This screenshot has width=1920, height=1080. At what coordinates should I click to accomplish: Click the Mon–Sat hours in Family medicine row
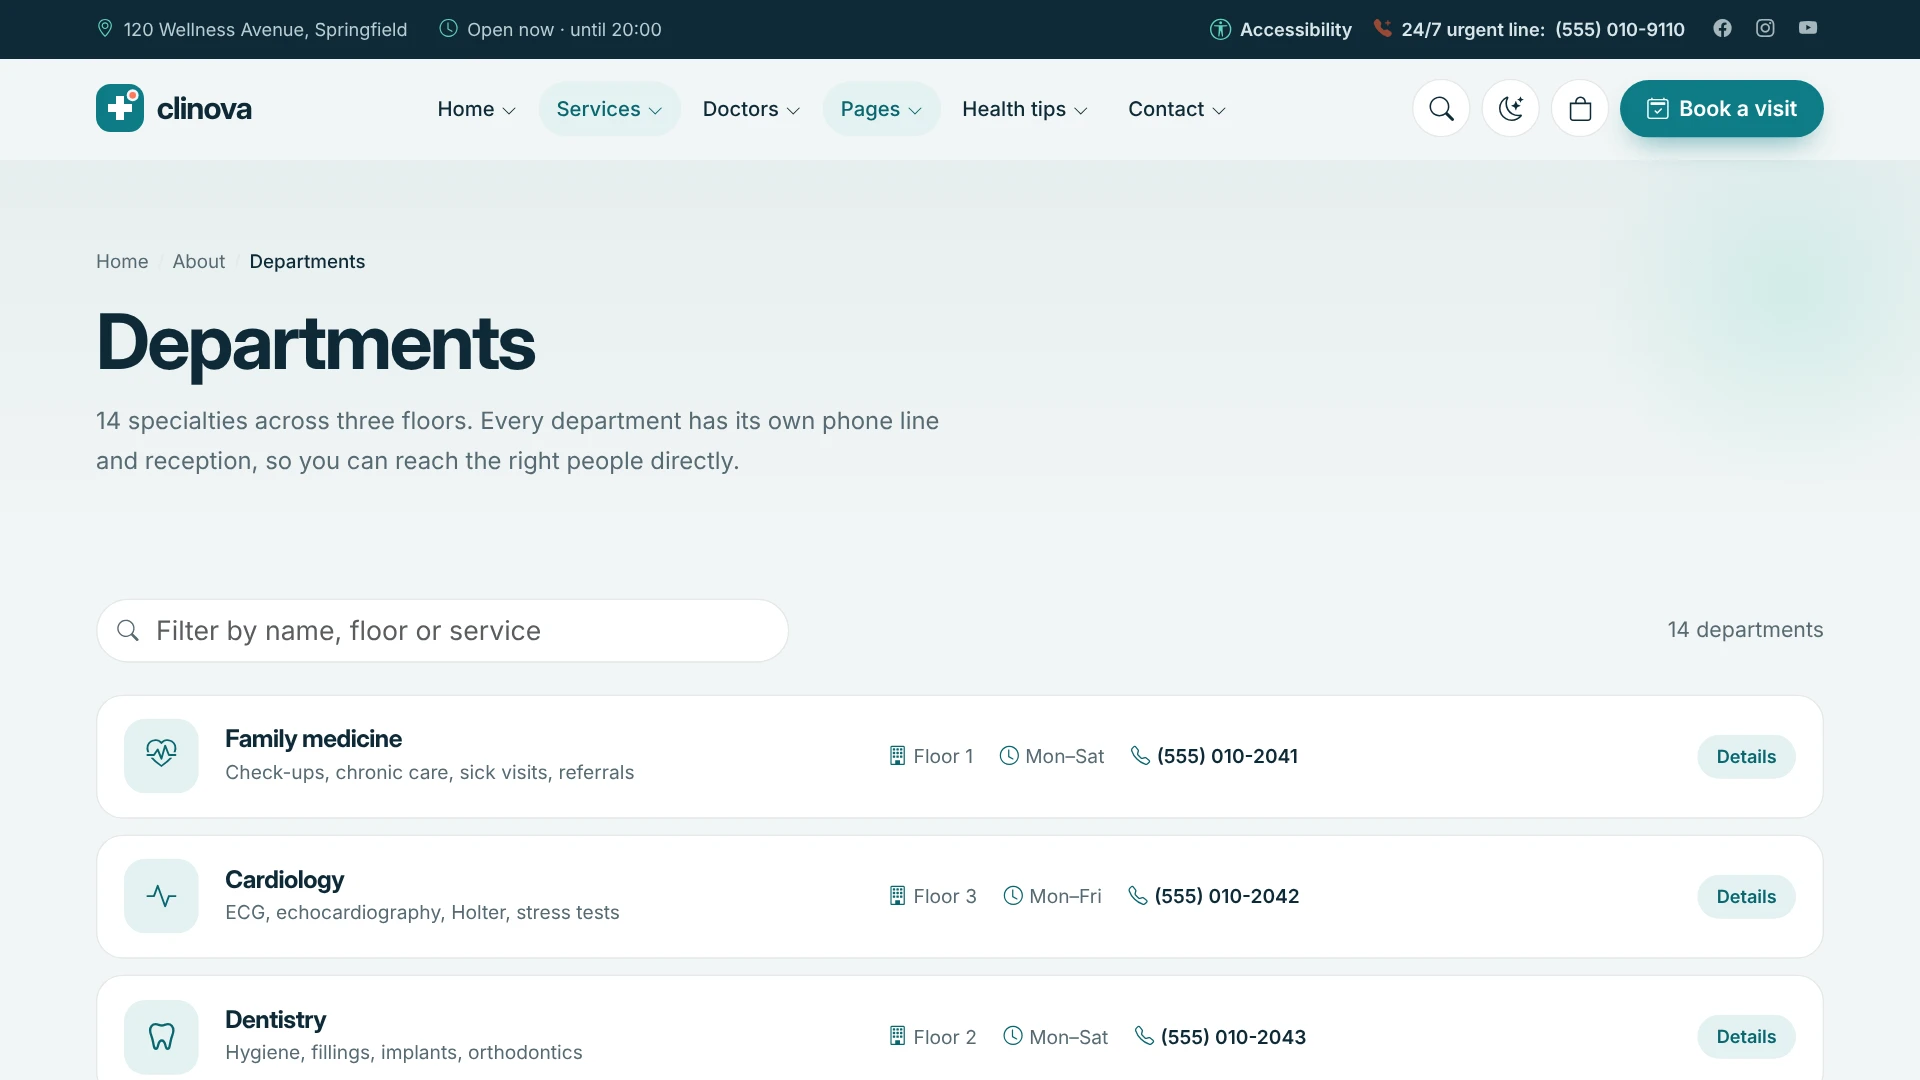1064,756
